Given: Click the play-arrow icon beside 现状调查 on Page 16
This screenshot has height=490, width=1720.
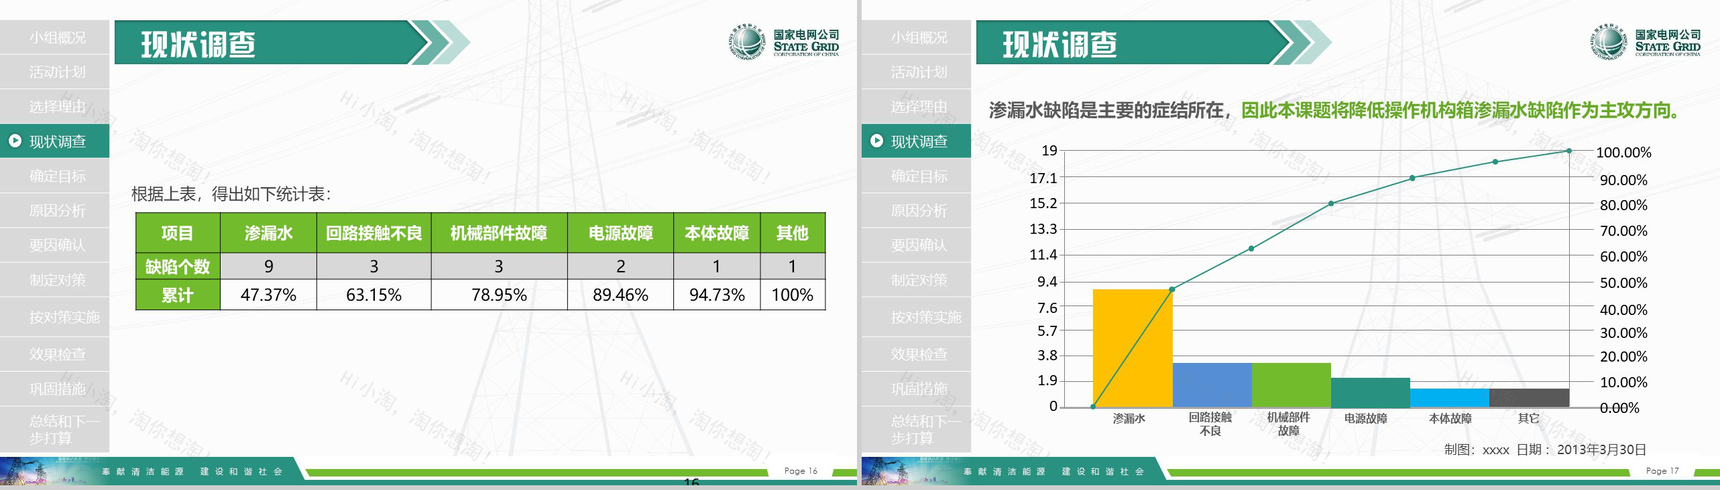Looking at the screenshot, I should pyautogui.click(x=15, y=141).
